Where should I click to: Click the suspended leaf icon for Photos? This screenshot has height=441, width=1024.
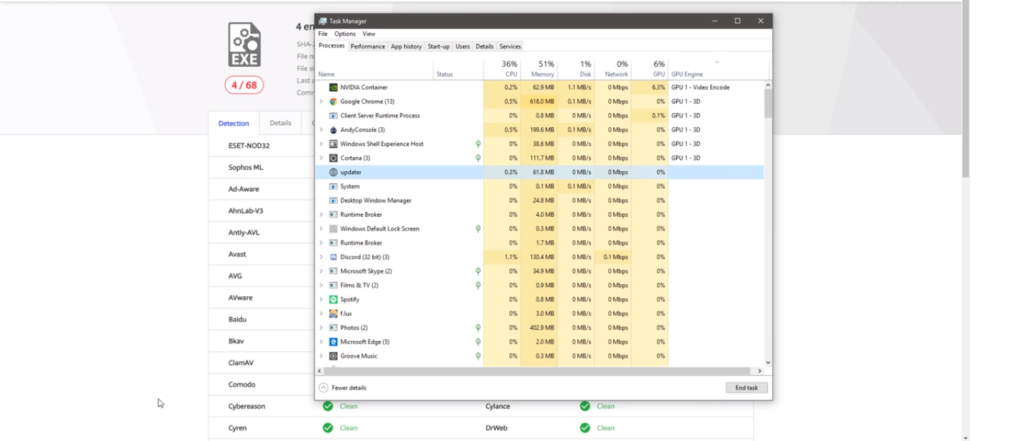click(478, 327)
